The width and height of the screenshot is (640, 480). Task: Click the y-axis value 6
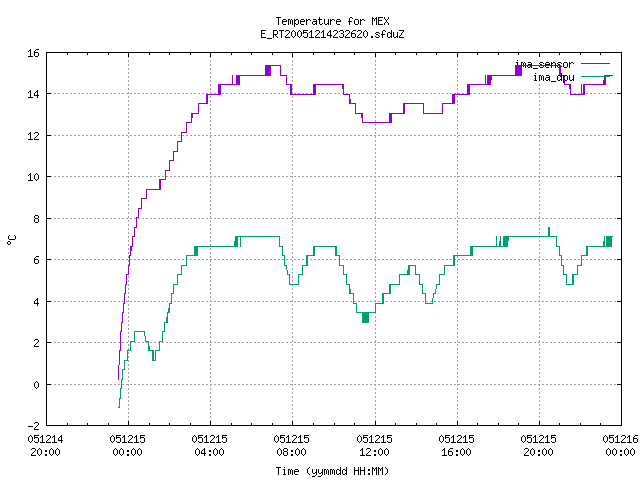point(36,260)
